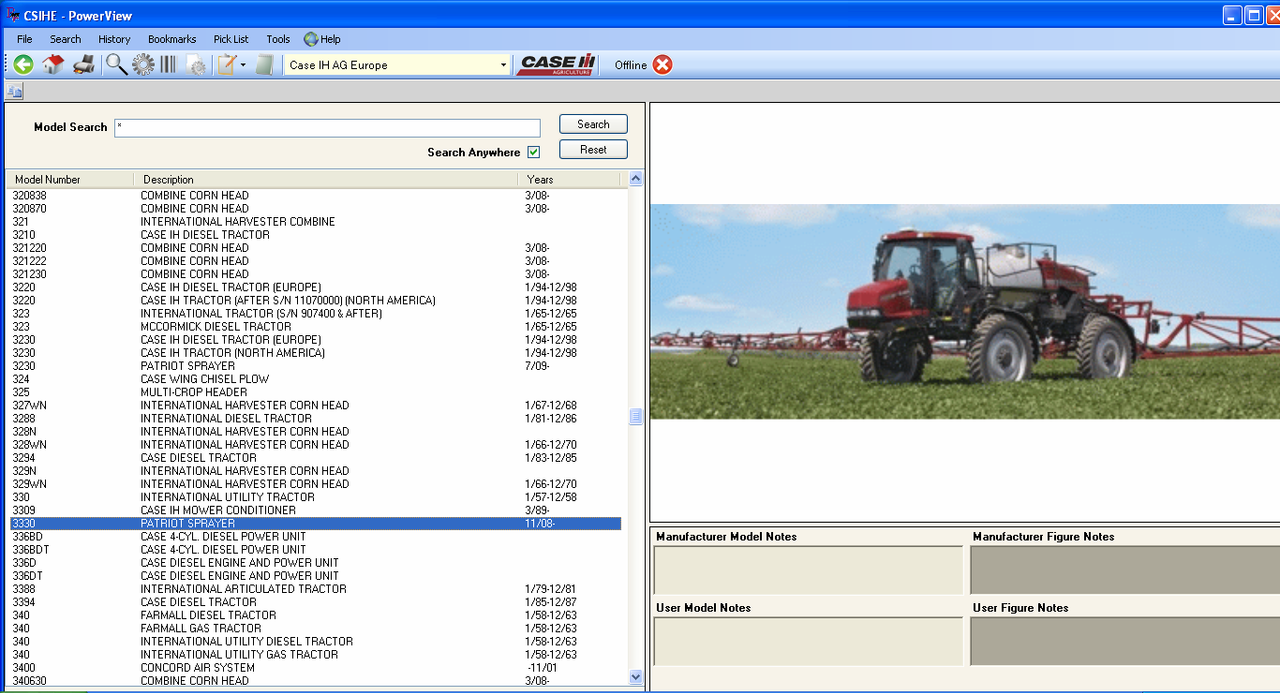1280x693 pixels.
Task: Select row 327WN INTERNATIONAL HARVESTER CORN HEAD
Action: 315,405
